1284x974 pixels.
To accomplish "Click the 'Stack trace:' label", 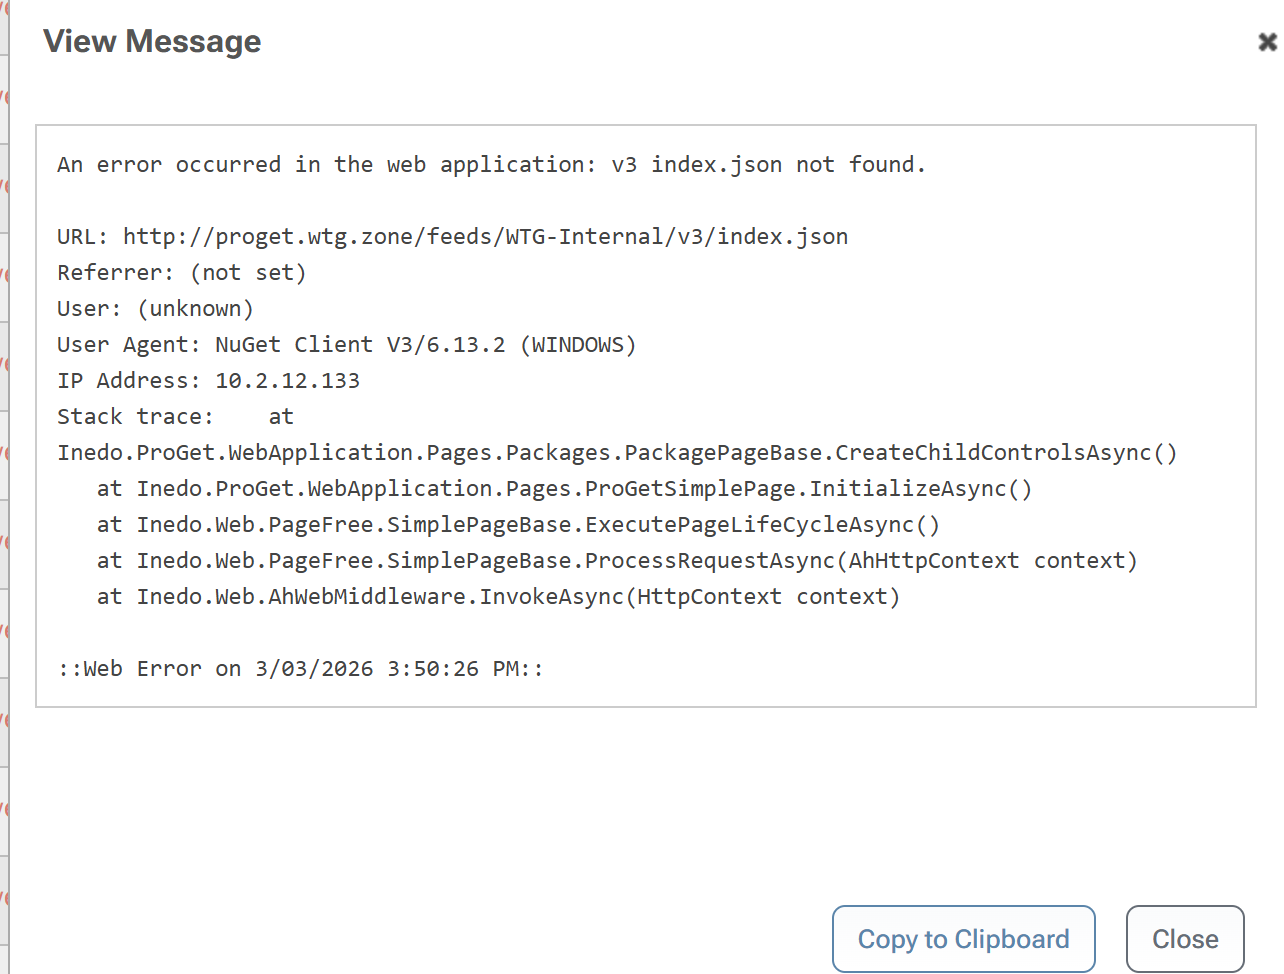I will [135, 417].
